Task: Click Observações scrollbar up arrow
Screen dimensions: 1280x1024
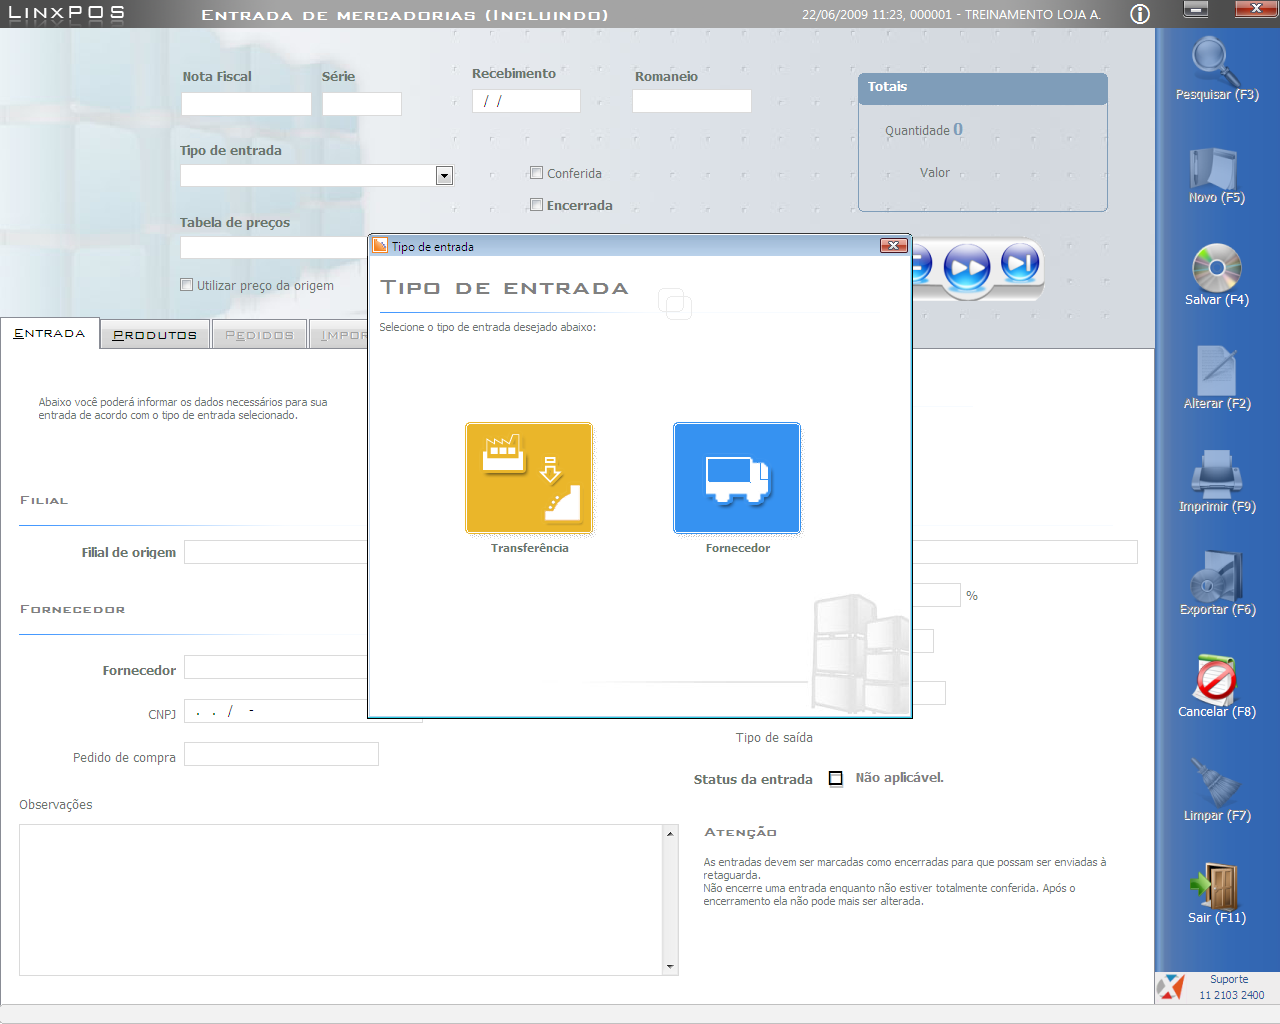Action: point(670,834)
